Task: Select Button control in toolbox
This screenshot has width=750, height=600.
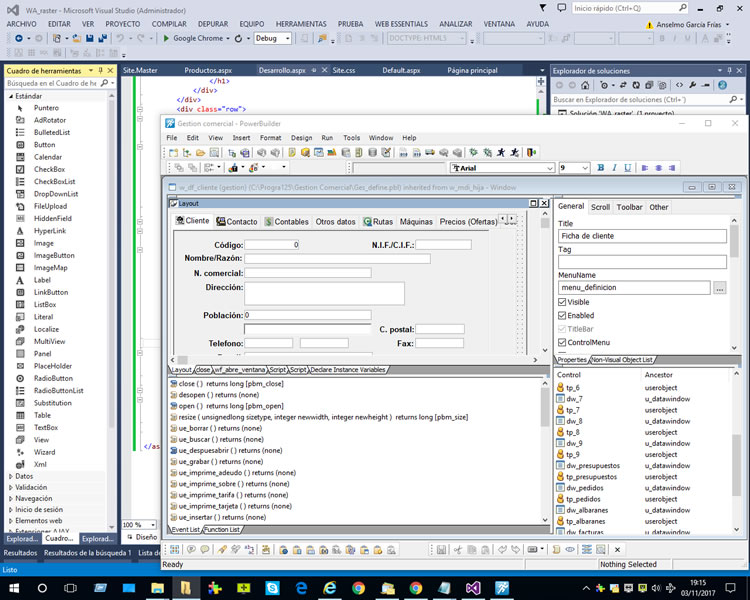Action: point(44,144)
